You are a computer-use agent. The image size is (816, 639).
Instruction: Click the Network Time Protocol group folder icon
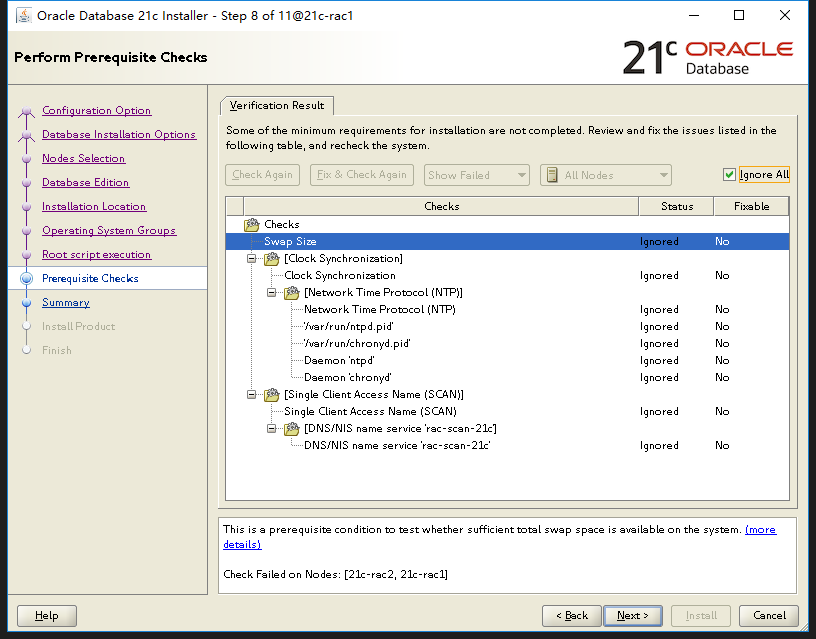click(291, 292)
